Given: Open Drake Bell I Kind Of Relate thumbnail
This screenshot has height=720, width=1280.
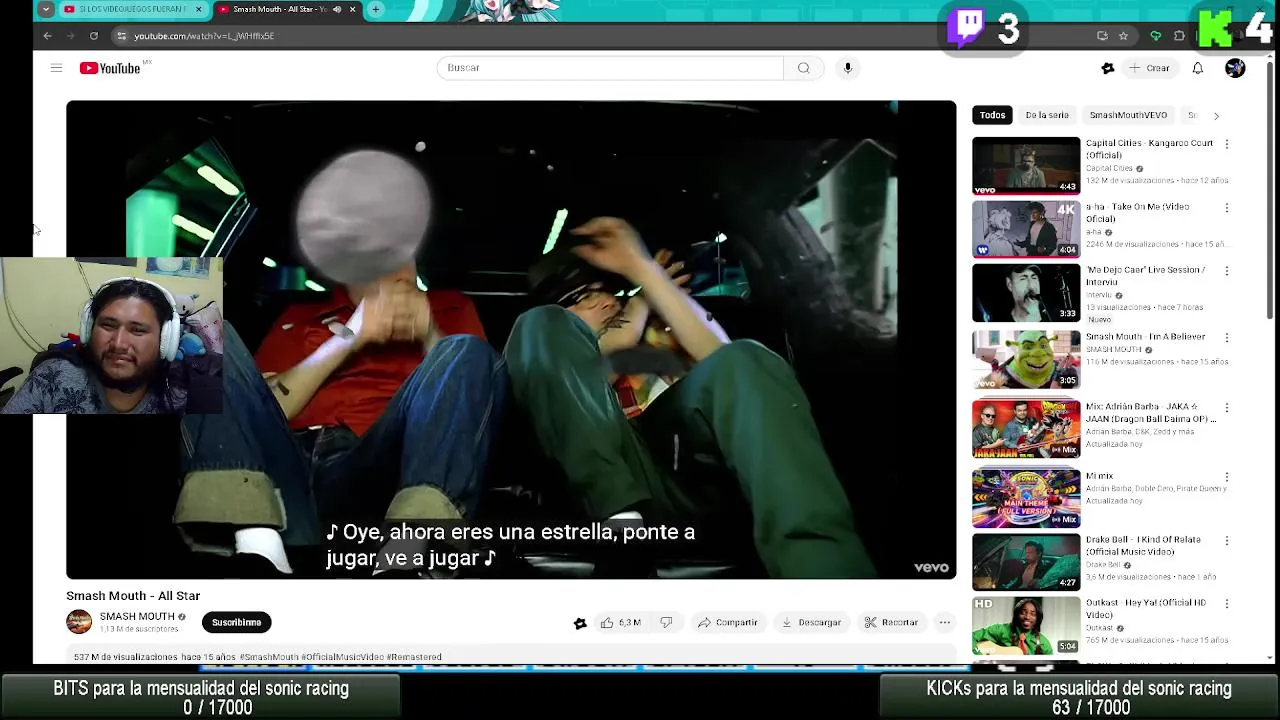Looking at the screenshot, I should point(1026,562).
